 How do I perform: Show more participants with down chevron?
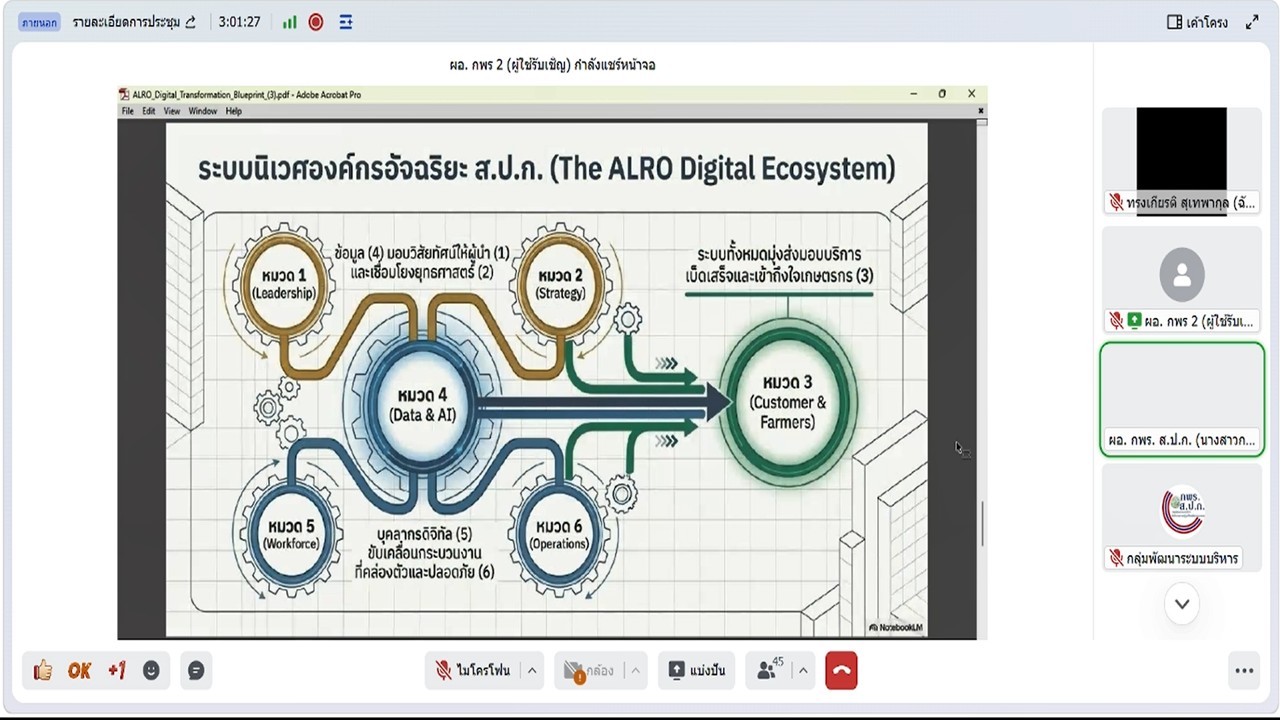(1182, 604)
